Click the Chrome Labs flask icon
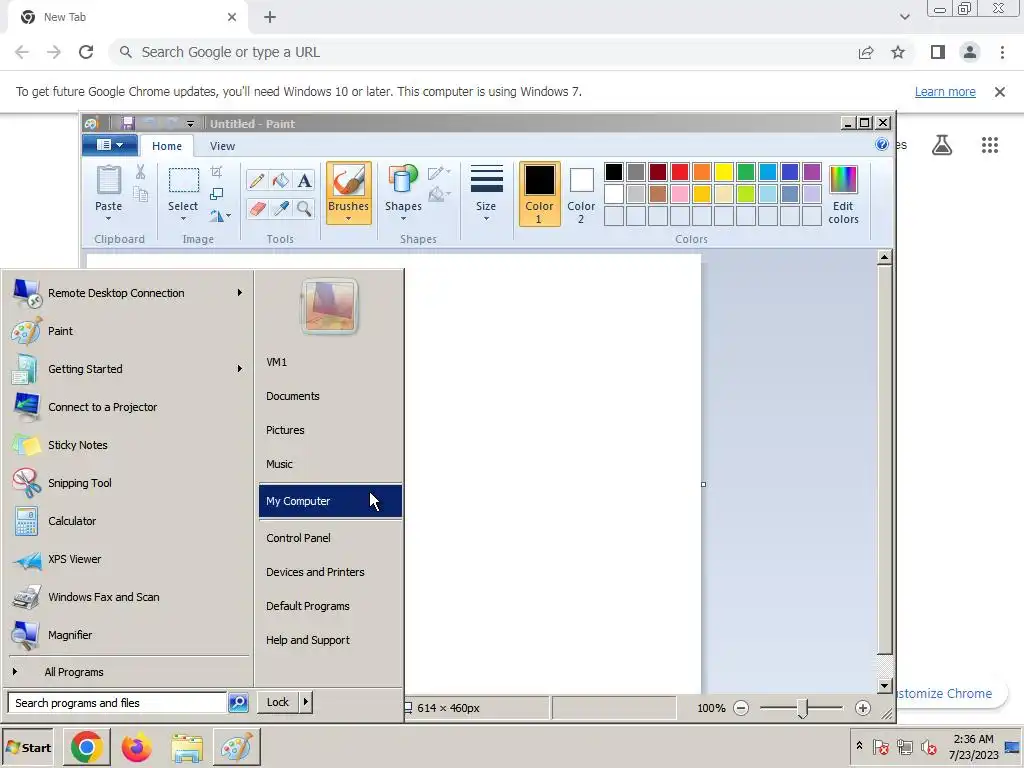This screenshot has height=768, width=1024. pos(942,145)
